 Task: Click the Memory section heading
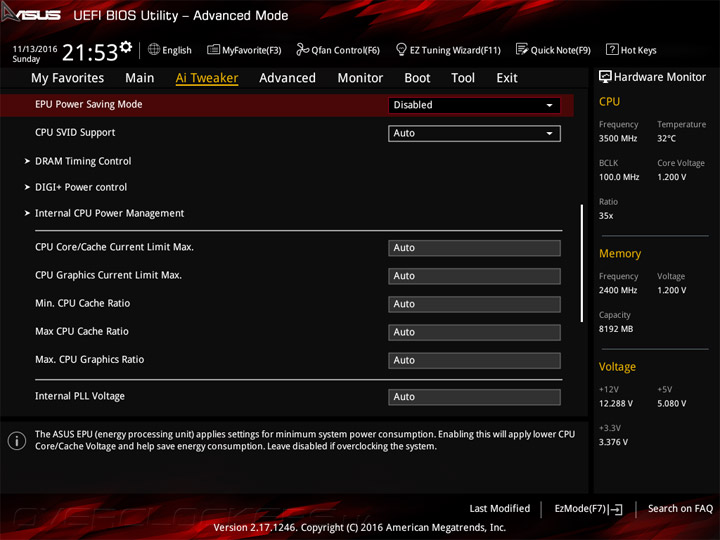tap(620, 254)
